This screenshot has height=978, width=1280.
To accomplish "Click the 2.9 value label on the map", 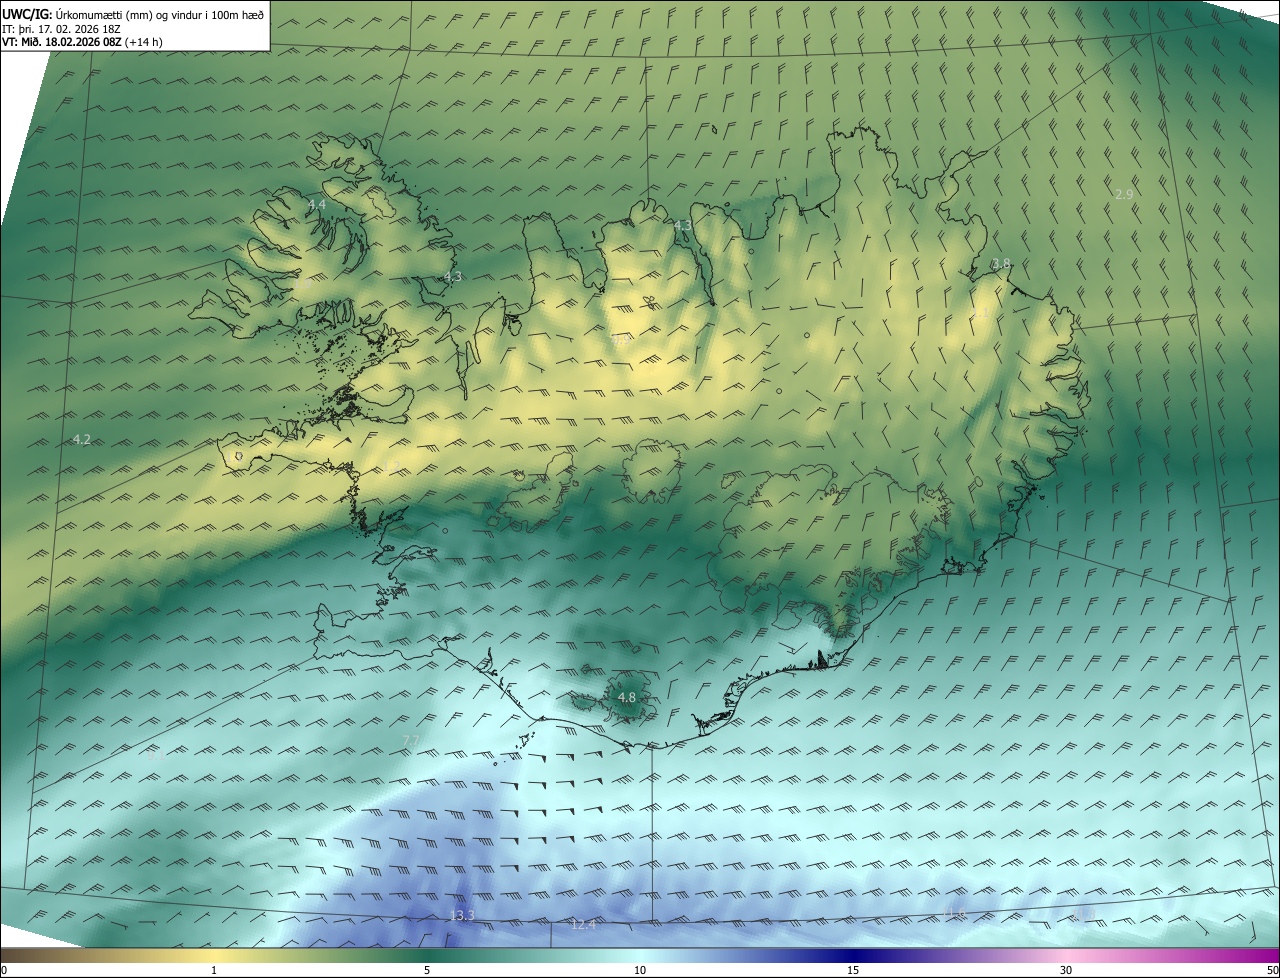I will tap(1124, 194).
